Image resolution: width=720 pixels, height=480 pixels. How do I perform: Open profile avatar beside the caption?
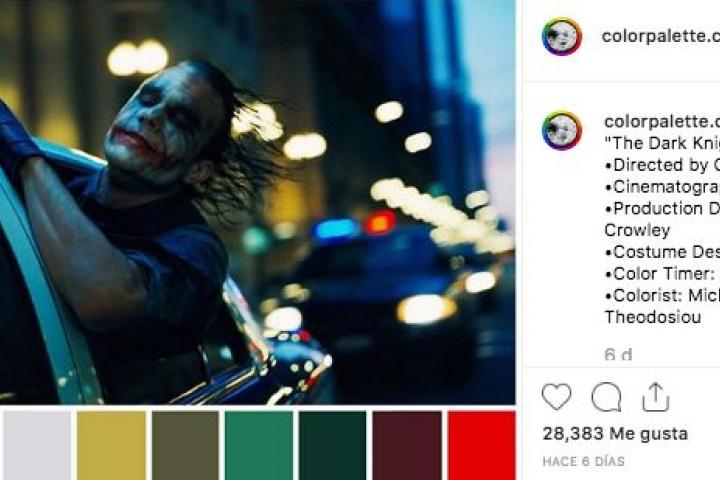[562, 130]
